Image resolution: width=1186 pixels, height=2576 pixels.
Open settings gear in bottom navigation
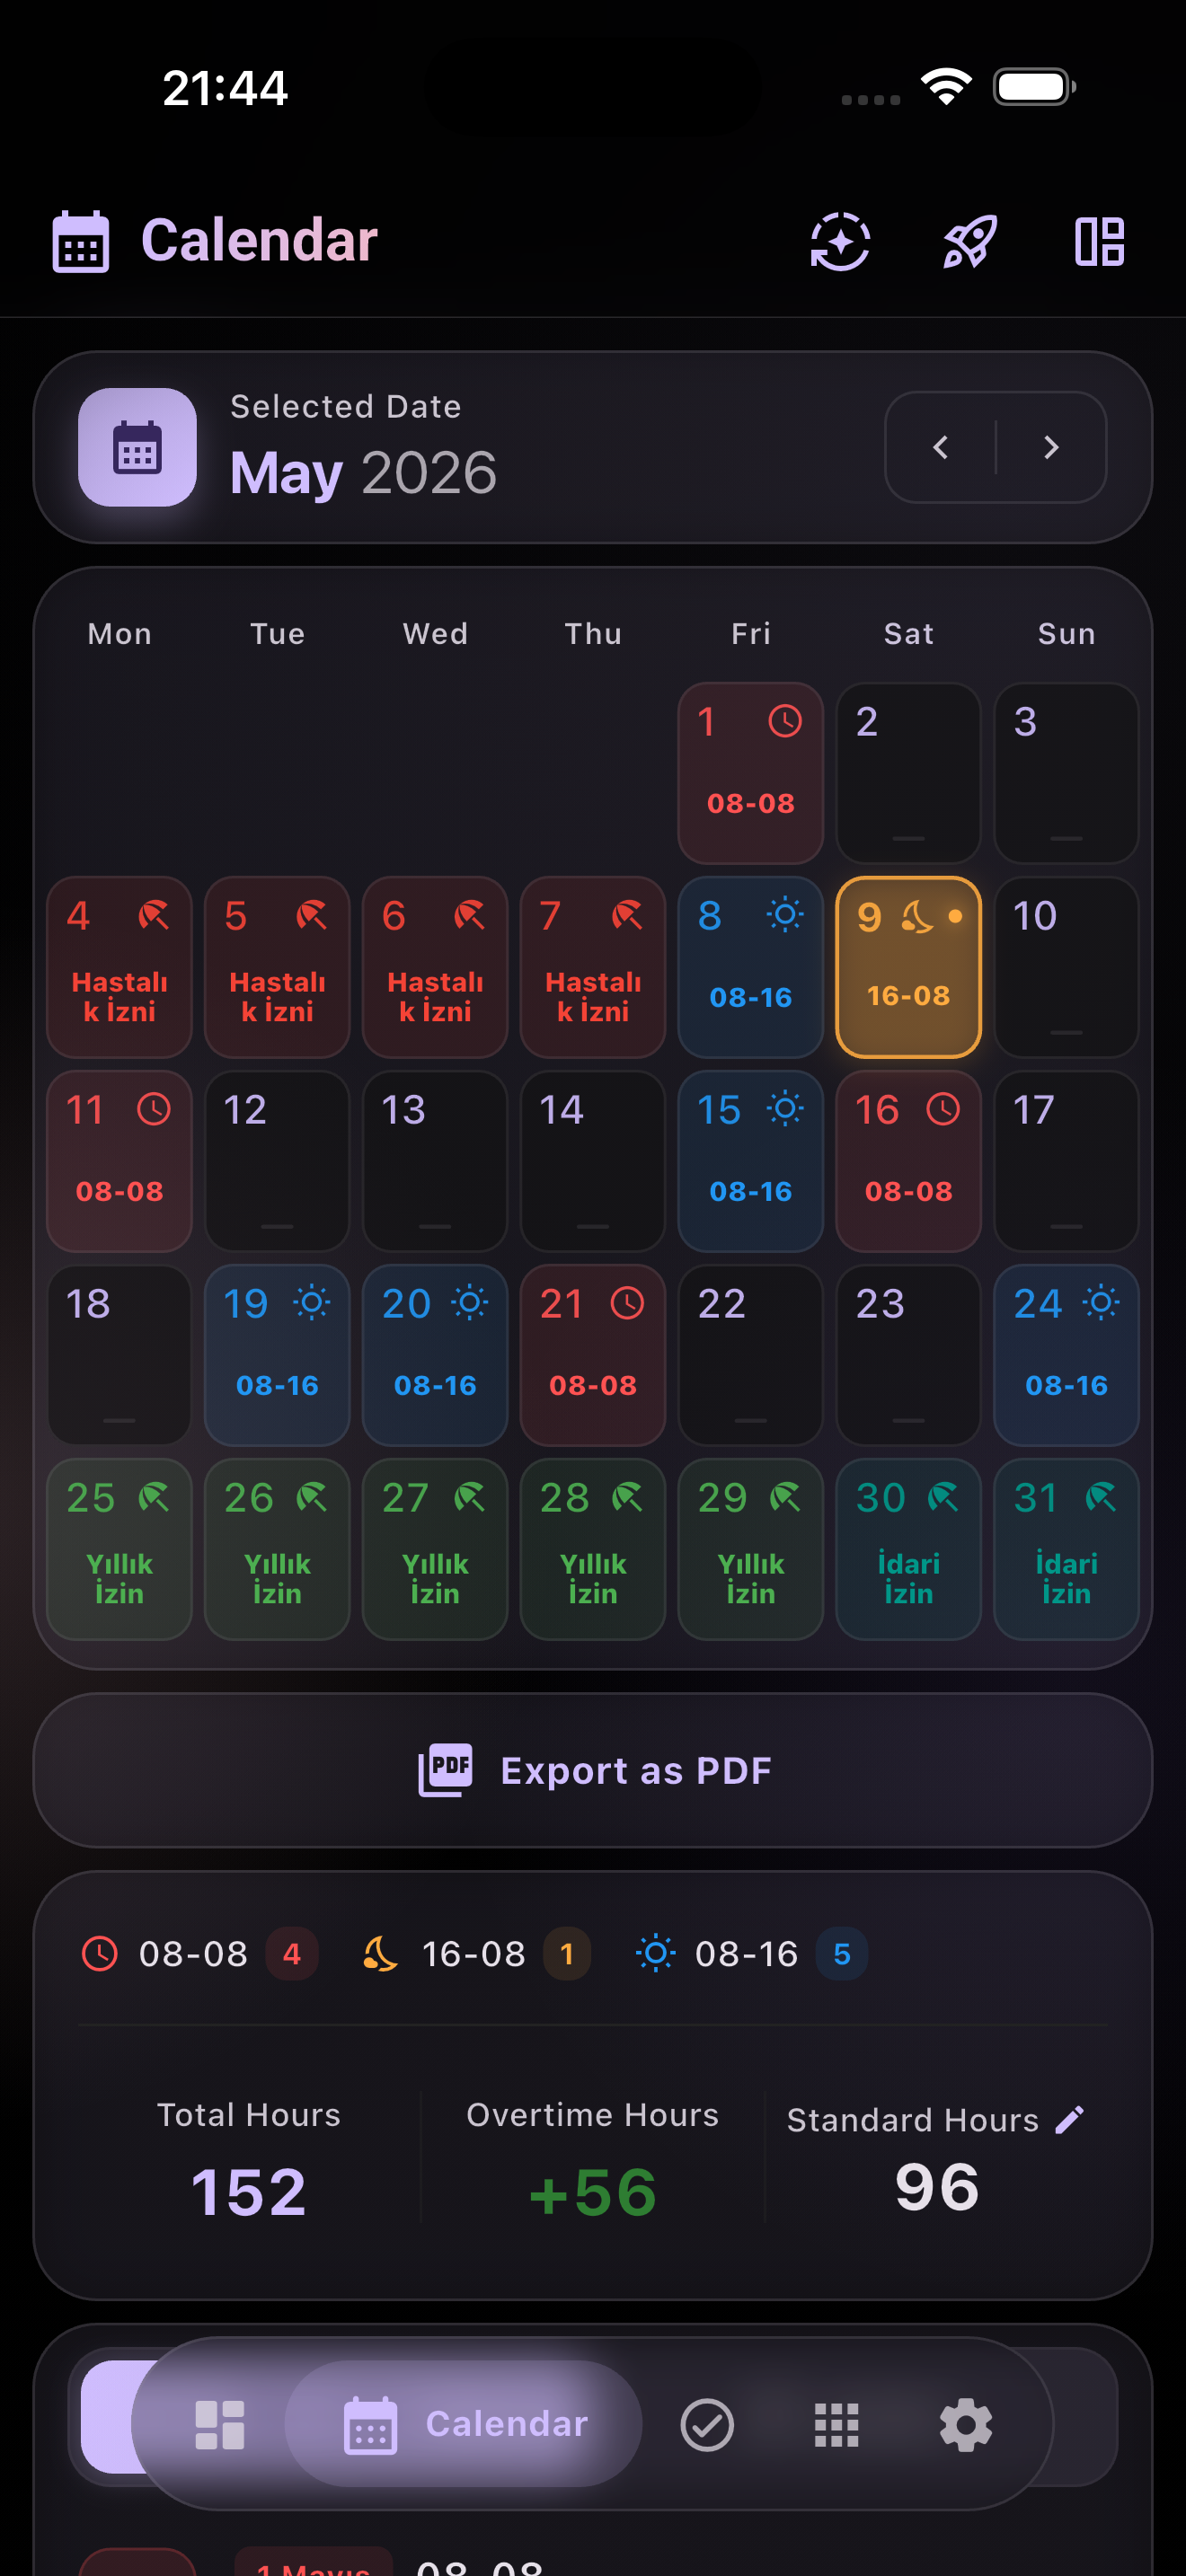click(x=966, y=2424)
